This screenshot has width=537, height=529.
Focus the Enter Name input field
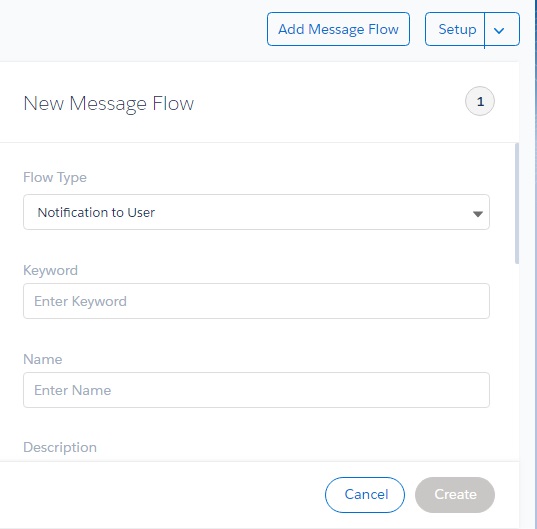[x=256, y=390]
